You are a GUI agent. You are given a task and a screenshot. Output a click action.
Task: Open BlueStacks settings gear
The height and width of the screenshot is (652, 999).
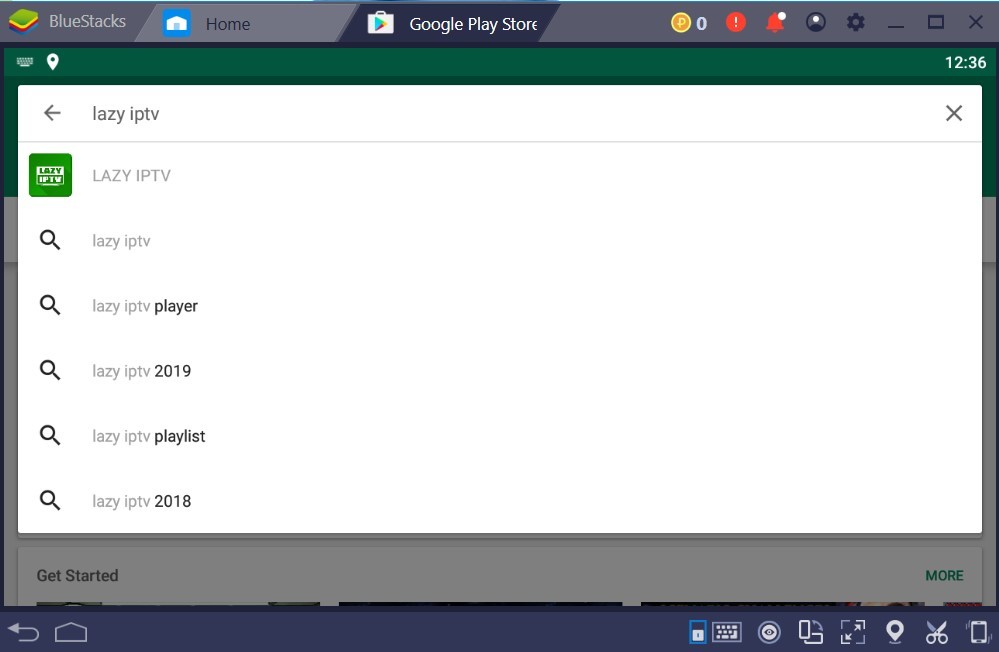point(856,23)
